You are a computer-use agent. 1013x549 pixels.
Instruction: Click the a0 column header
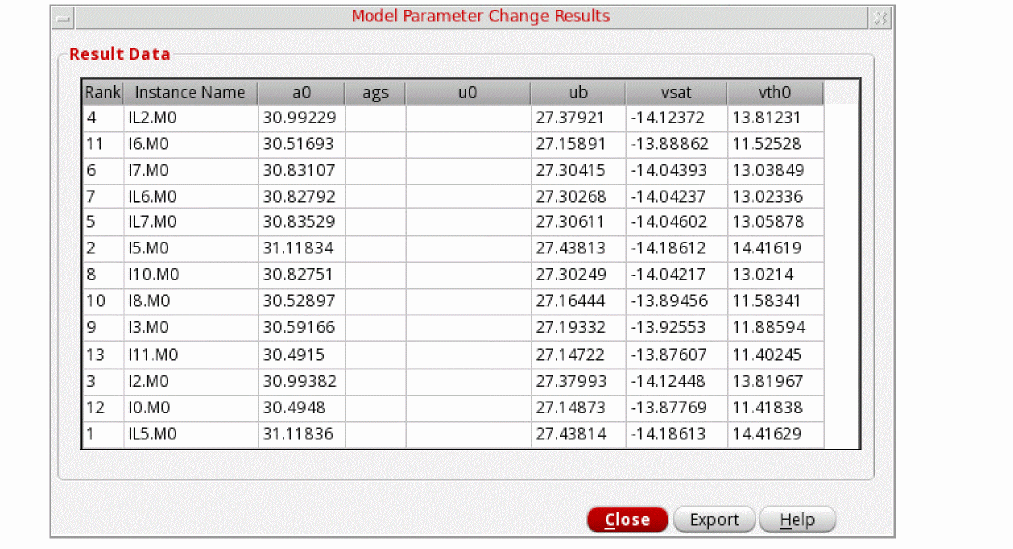click(x=302, y=92)
